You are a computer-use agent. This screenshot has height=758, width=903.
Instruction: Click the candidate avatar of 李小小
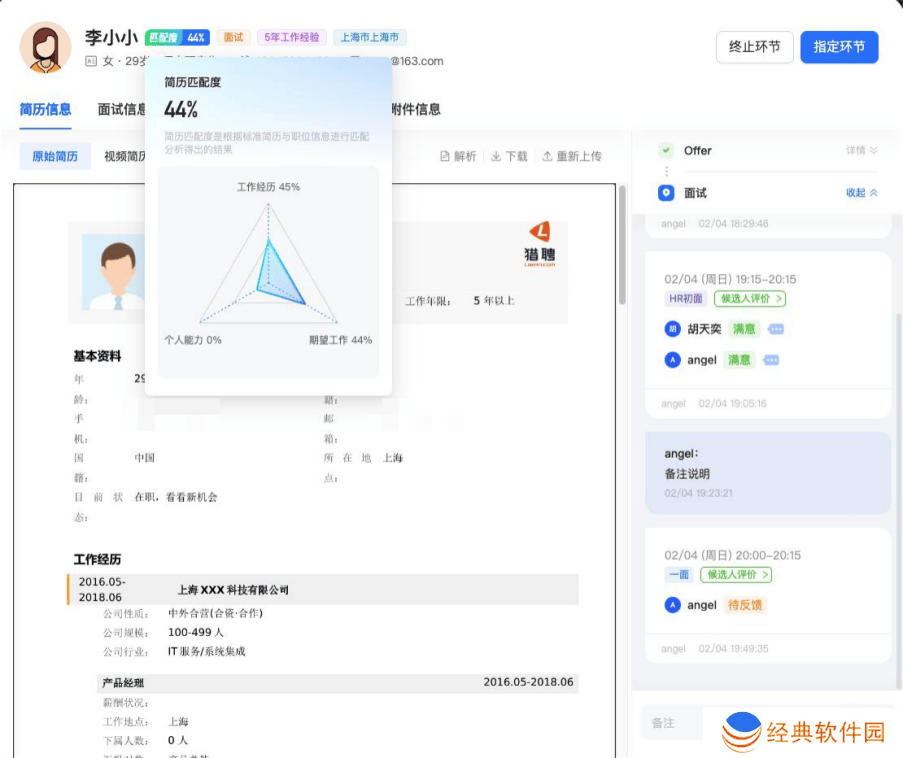[x=45, y=47]
